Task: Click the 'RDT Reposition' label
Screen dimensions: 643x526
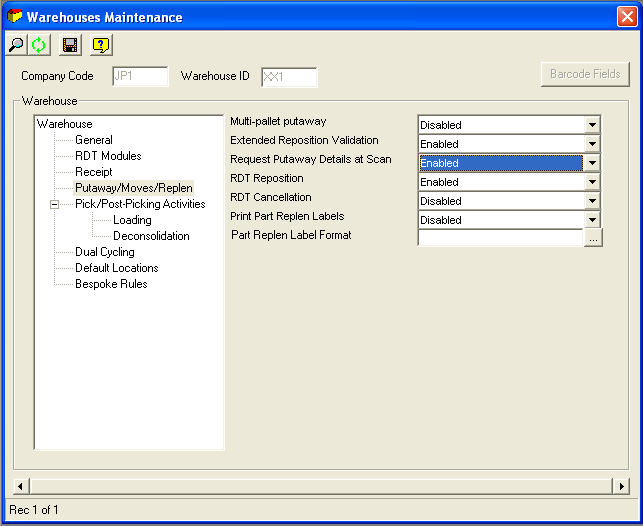Action: pyautogui.click(x=267, y=178)
